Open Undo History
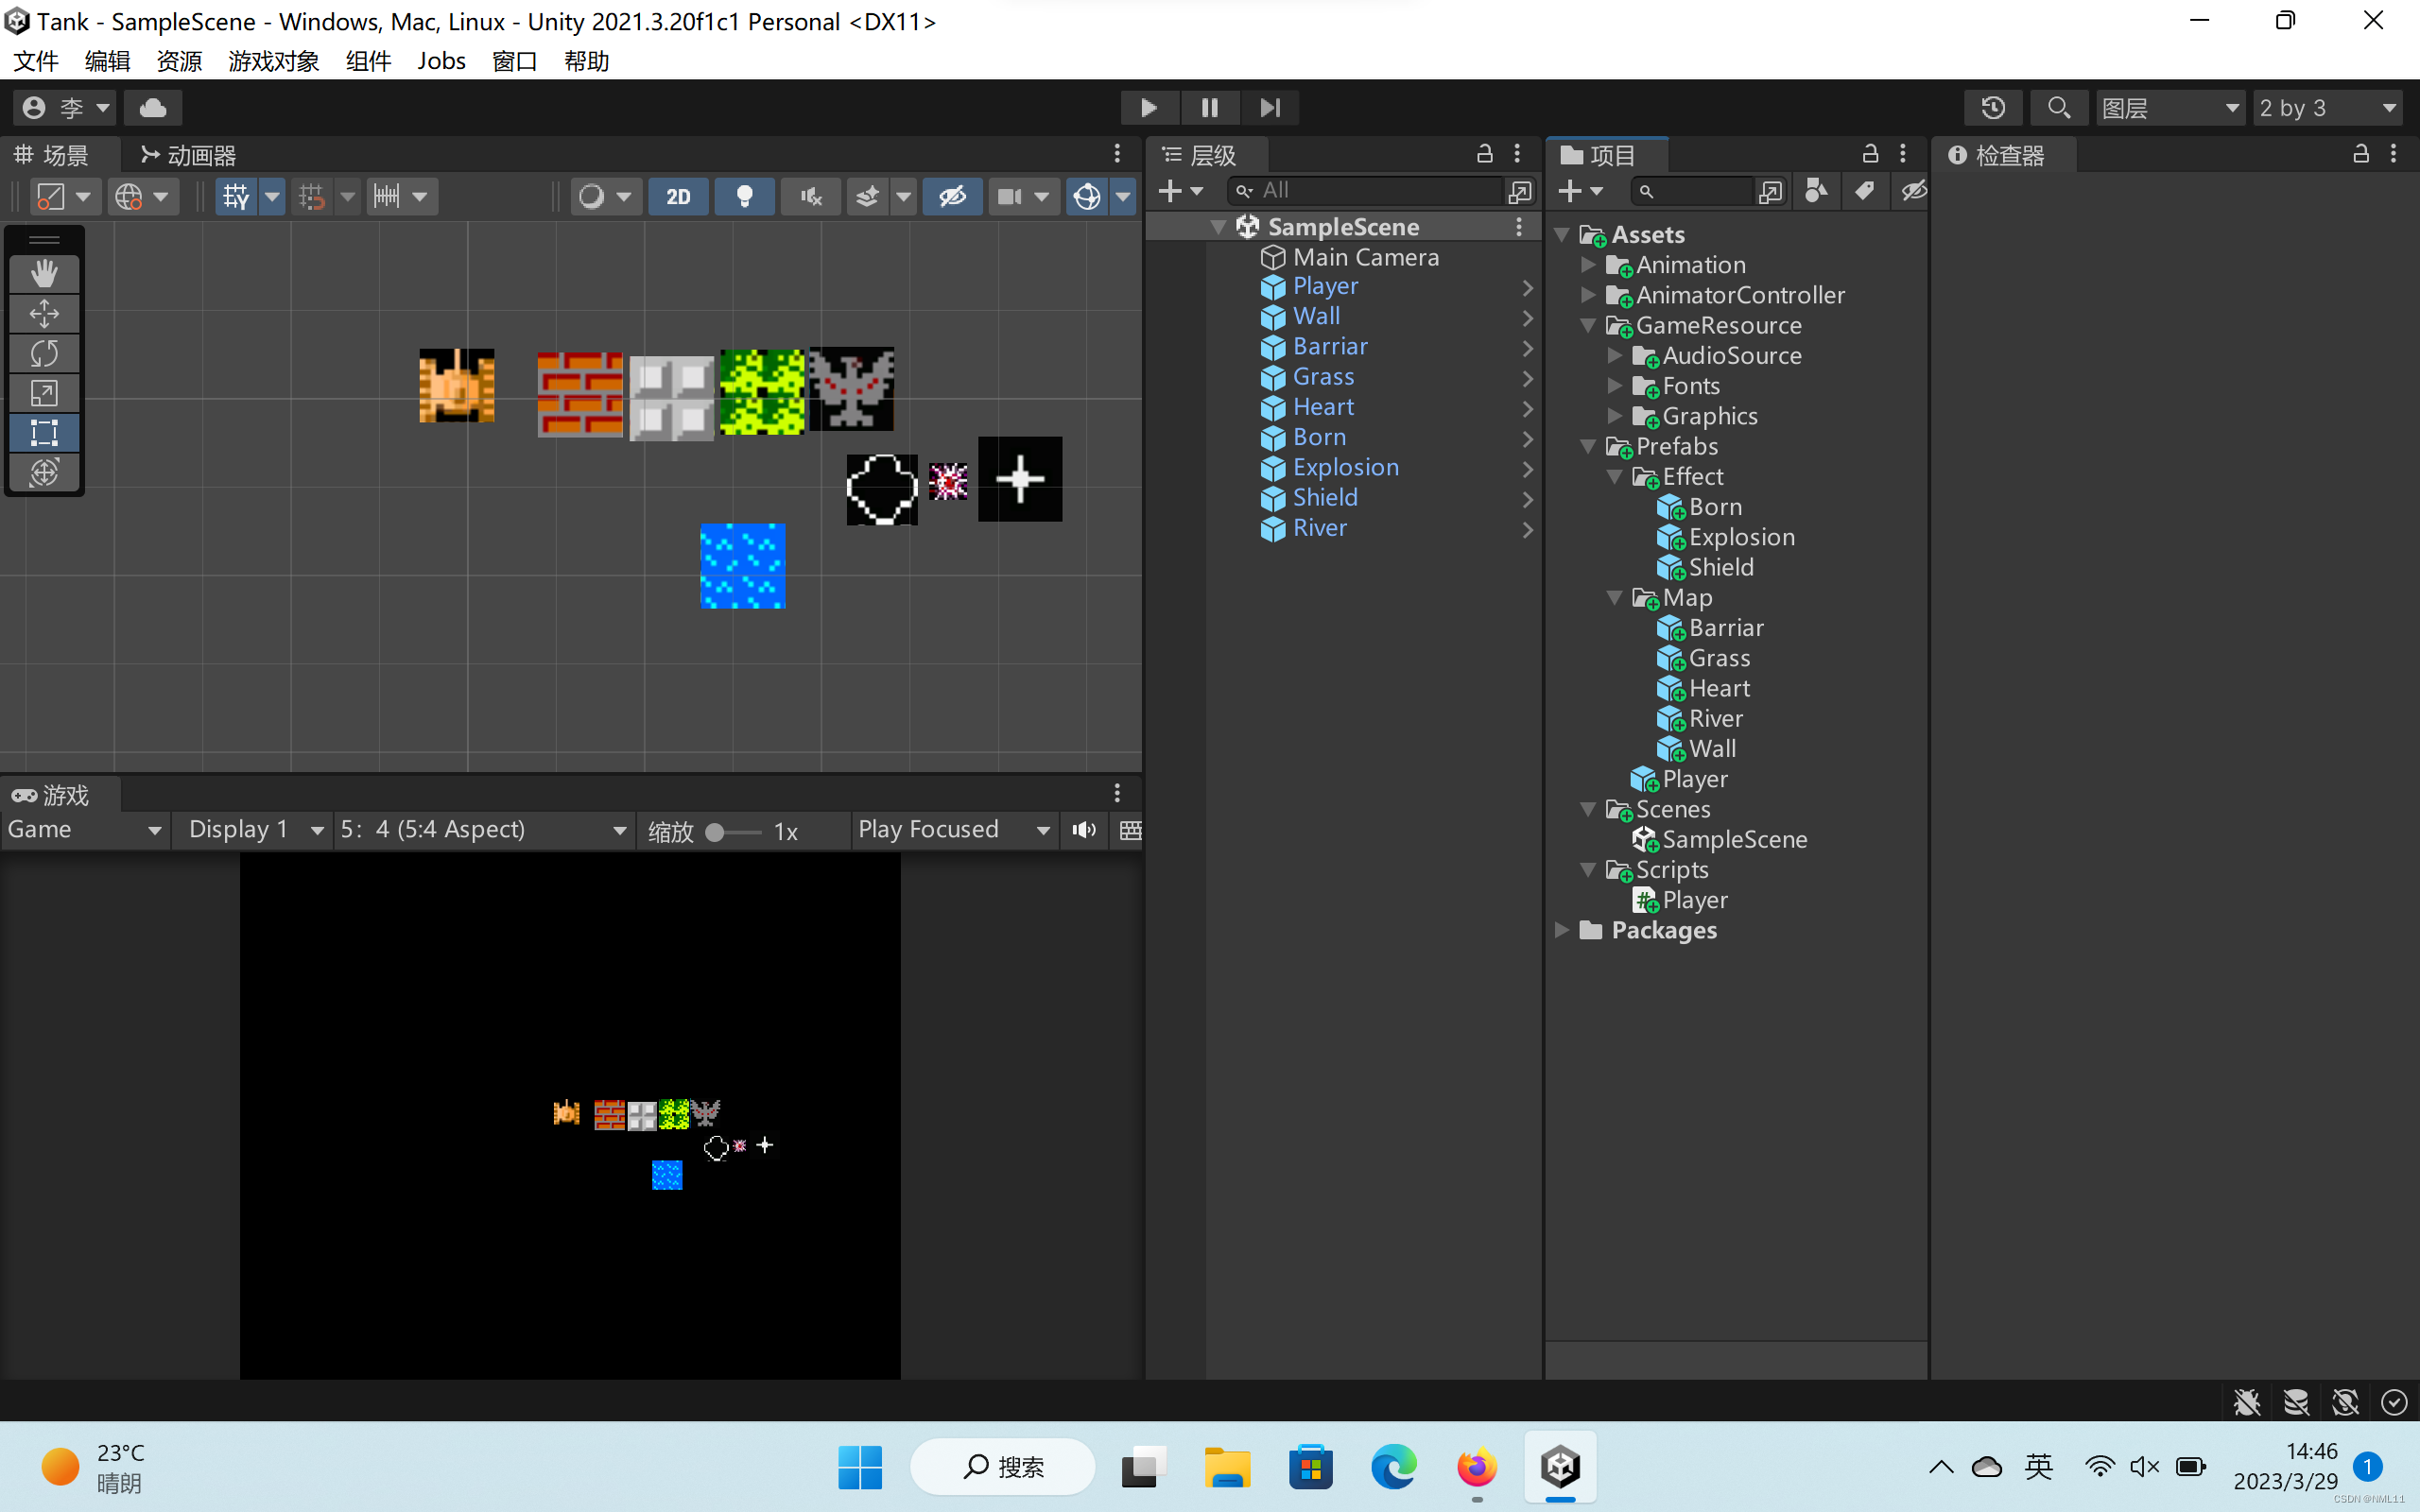The image size is (2420, 1512). point(1993,107)
